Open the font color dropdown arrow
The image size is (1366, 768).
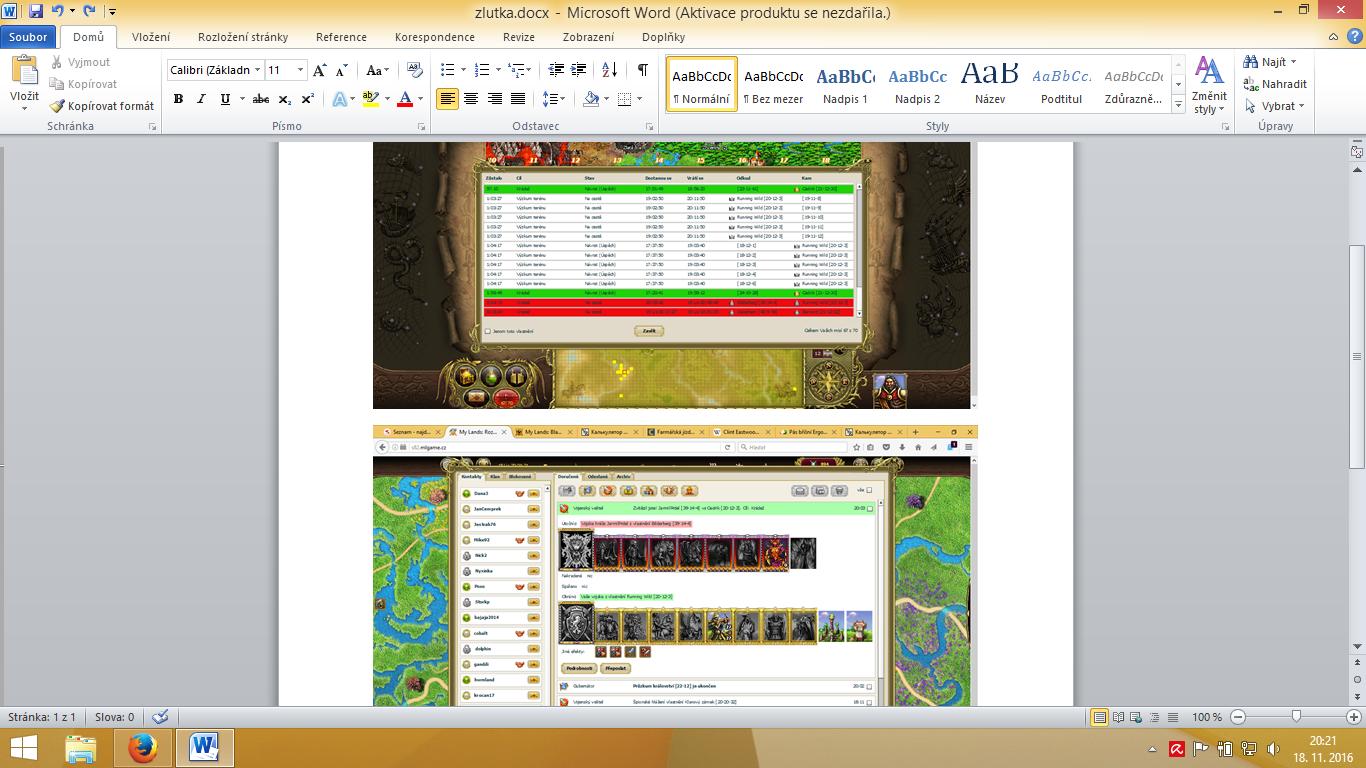tap(421, 99)
